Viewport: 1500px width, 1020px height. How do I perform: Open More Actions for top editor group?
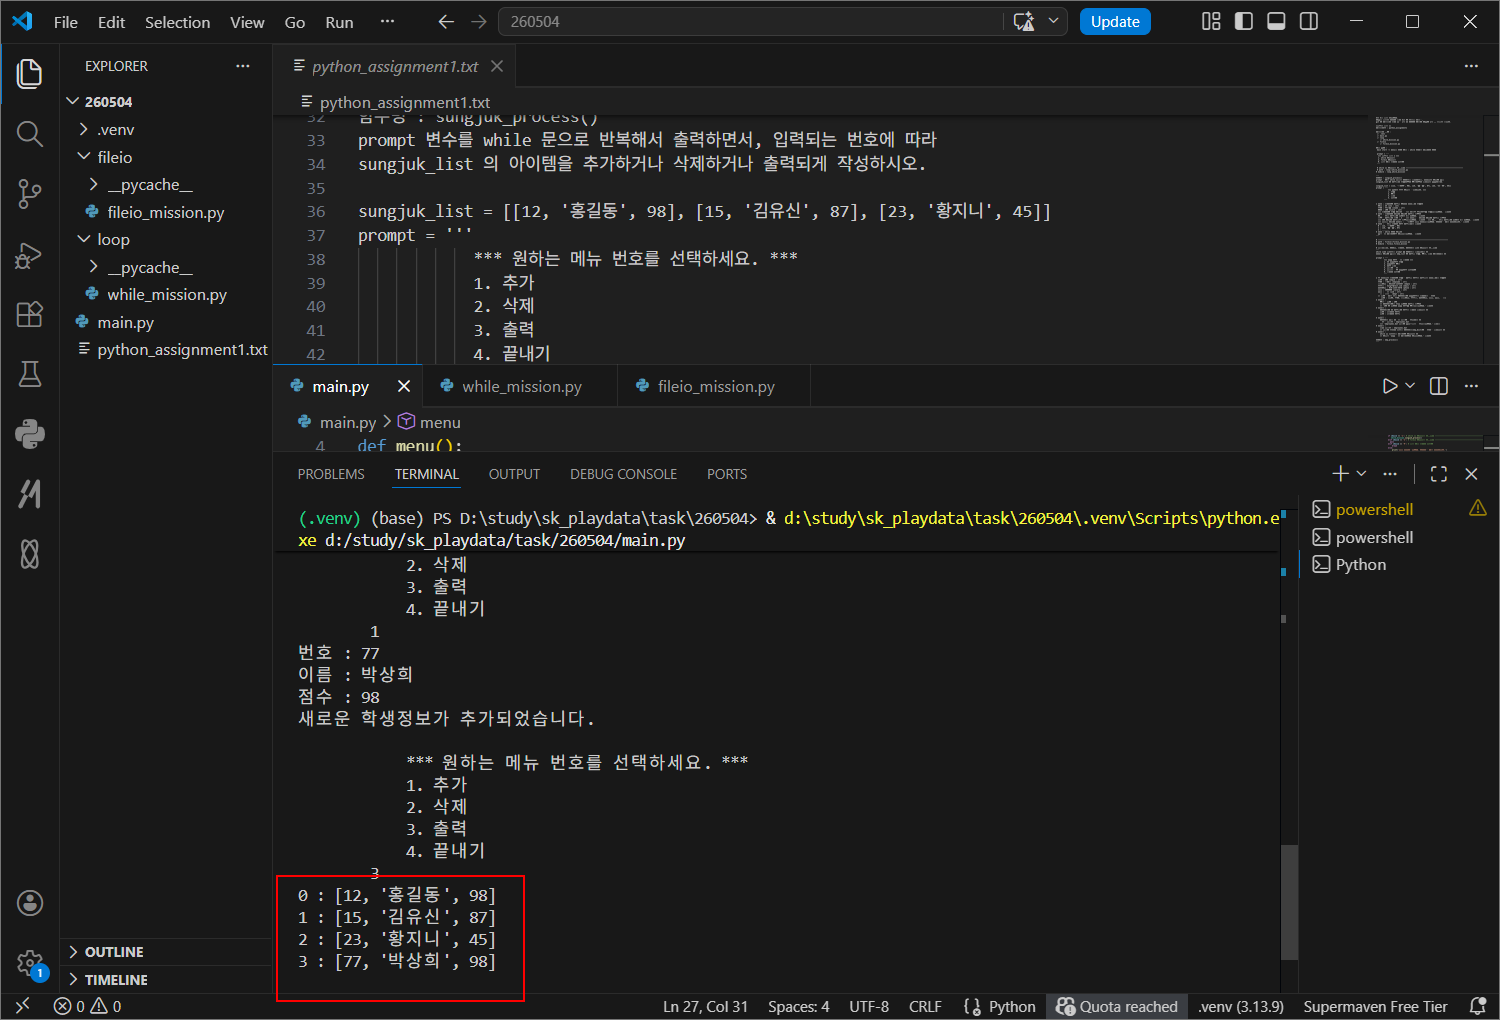(1471, 66)
